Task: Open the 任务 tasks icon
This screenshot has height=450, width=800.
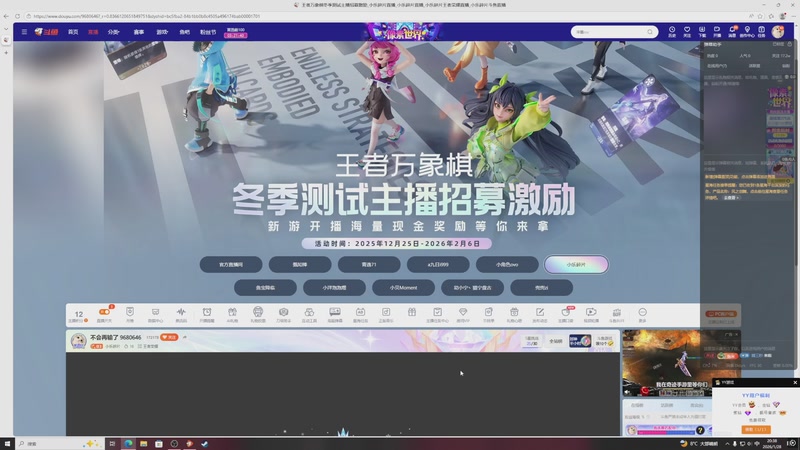Action: point(761,32)
